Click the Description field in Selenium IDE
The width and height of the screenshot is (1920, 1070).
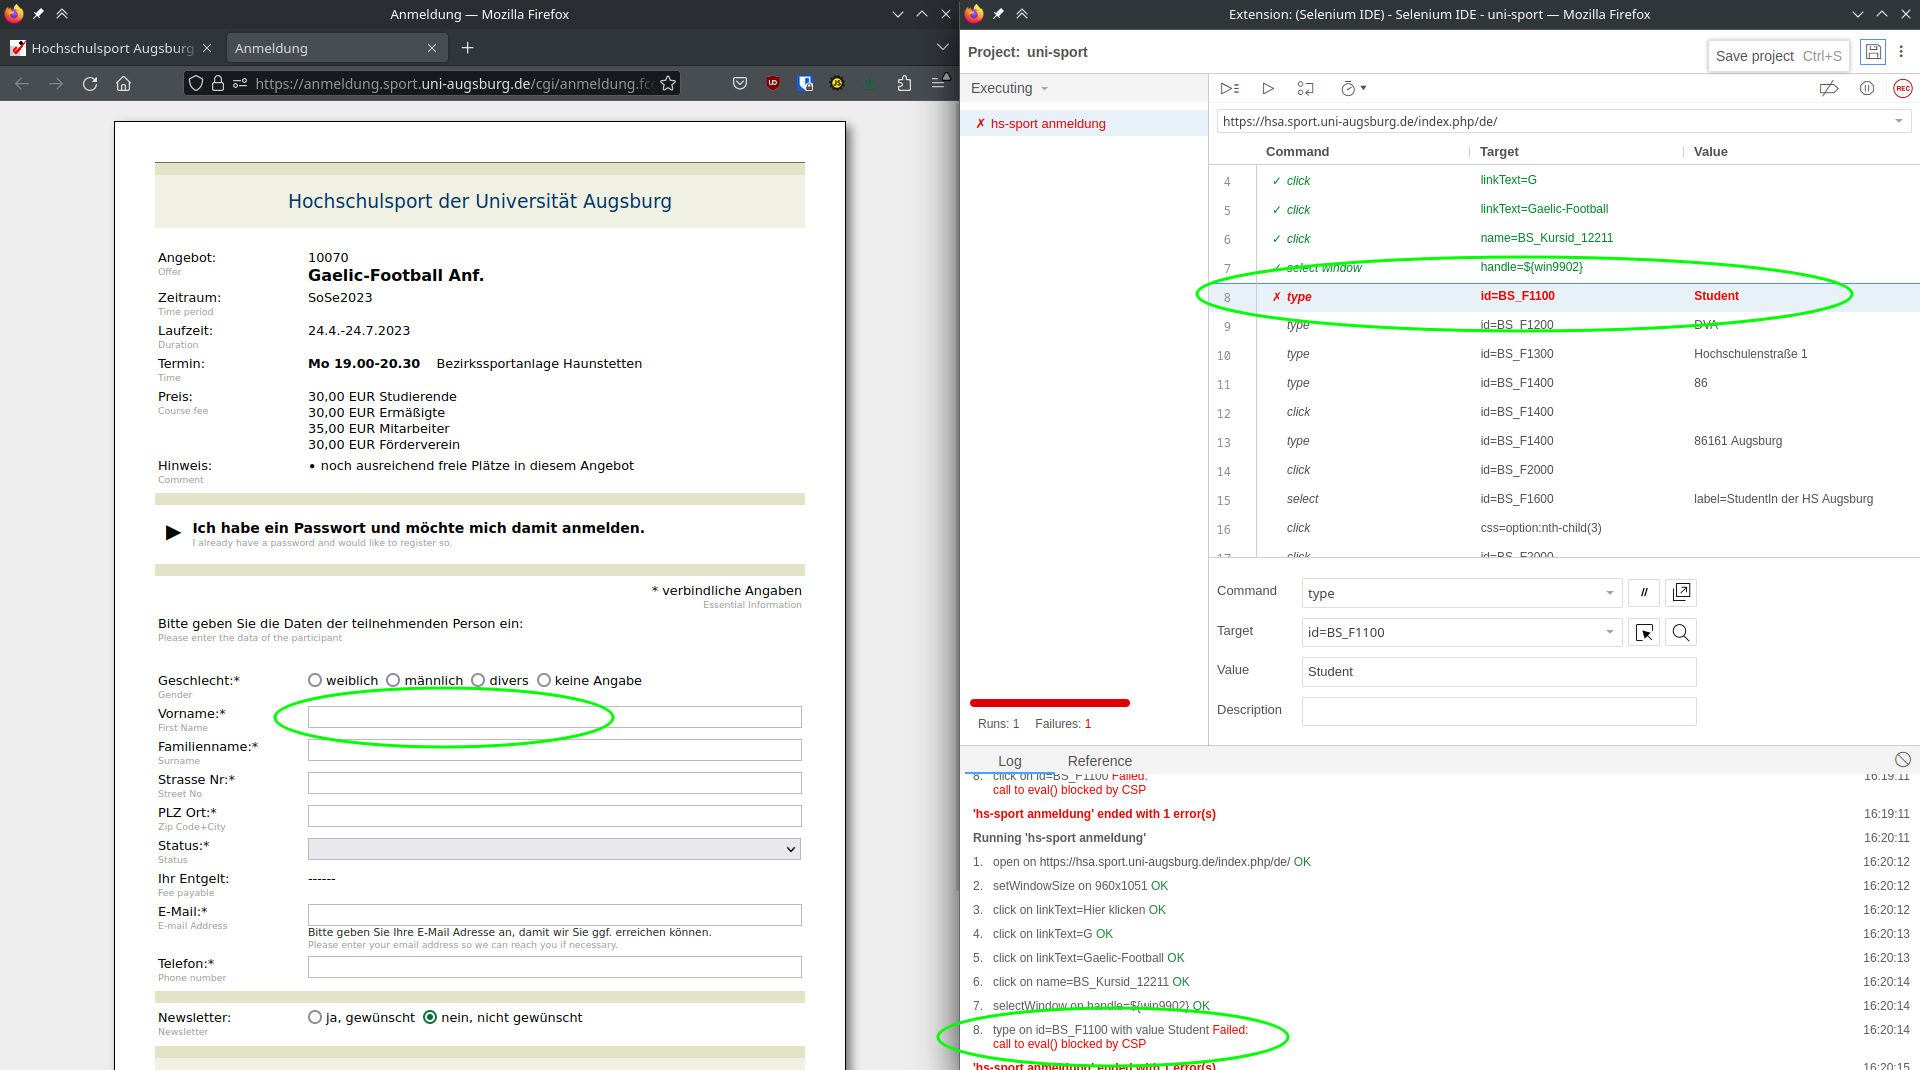tap(1499, 711)
